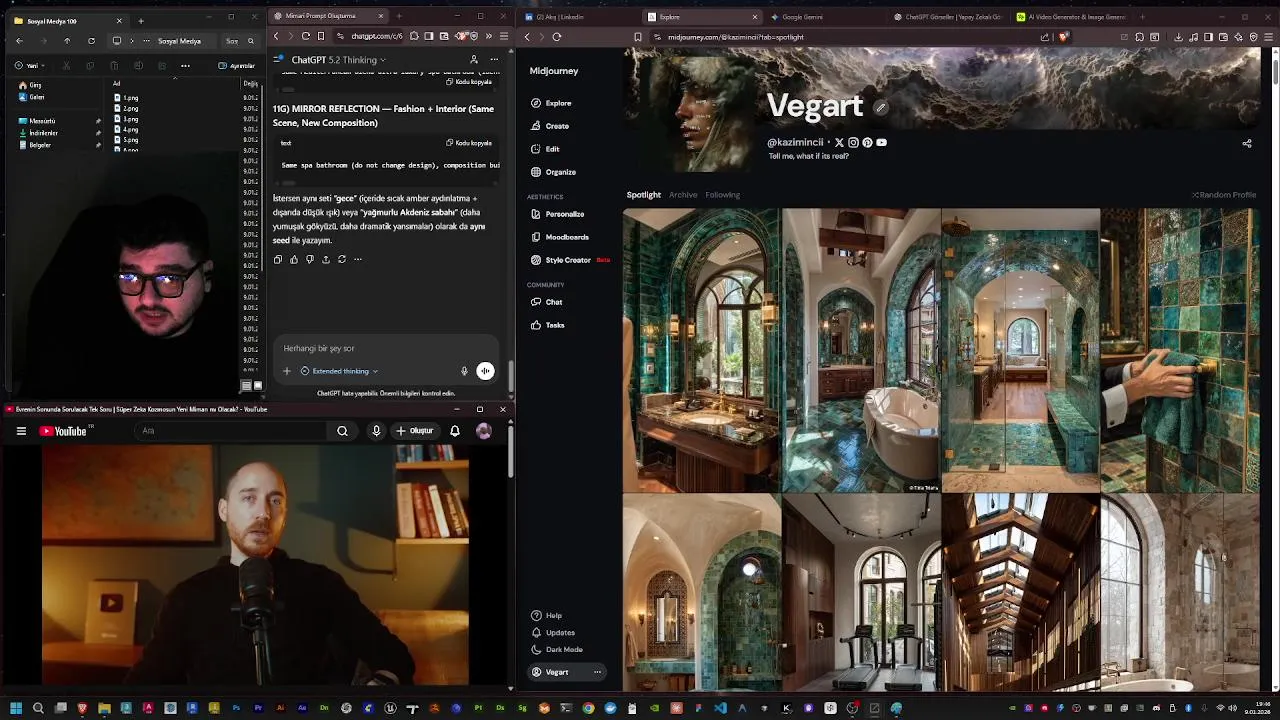Open the profile's X (Twitter) link
This screenshot has height=720, width=1280.
(x=839, y=143)
